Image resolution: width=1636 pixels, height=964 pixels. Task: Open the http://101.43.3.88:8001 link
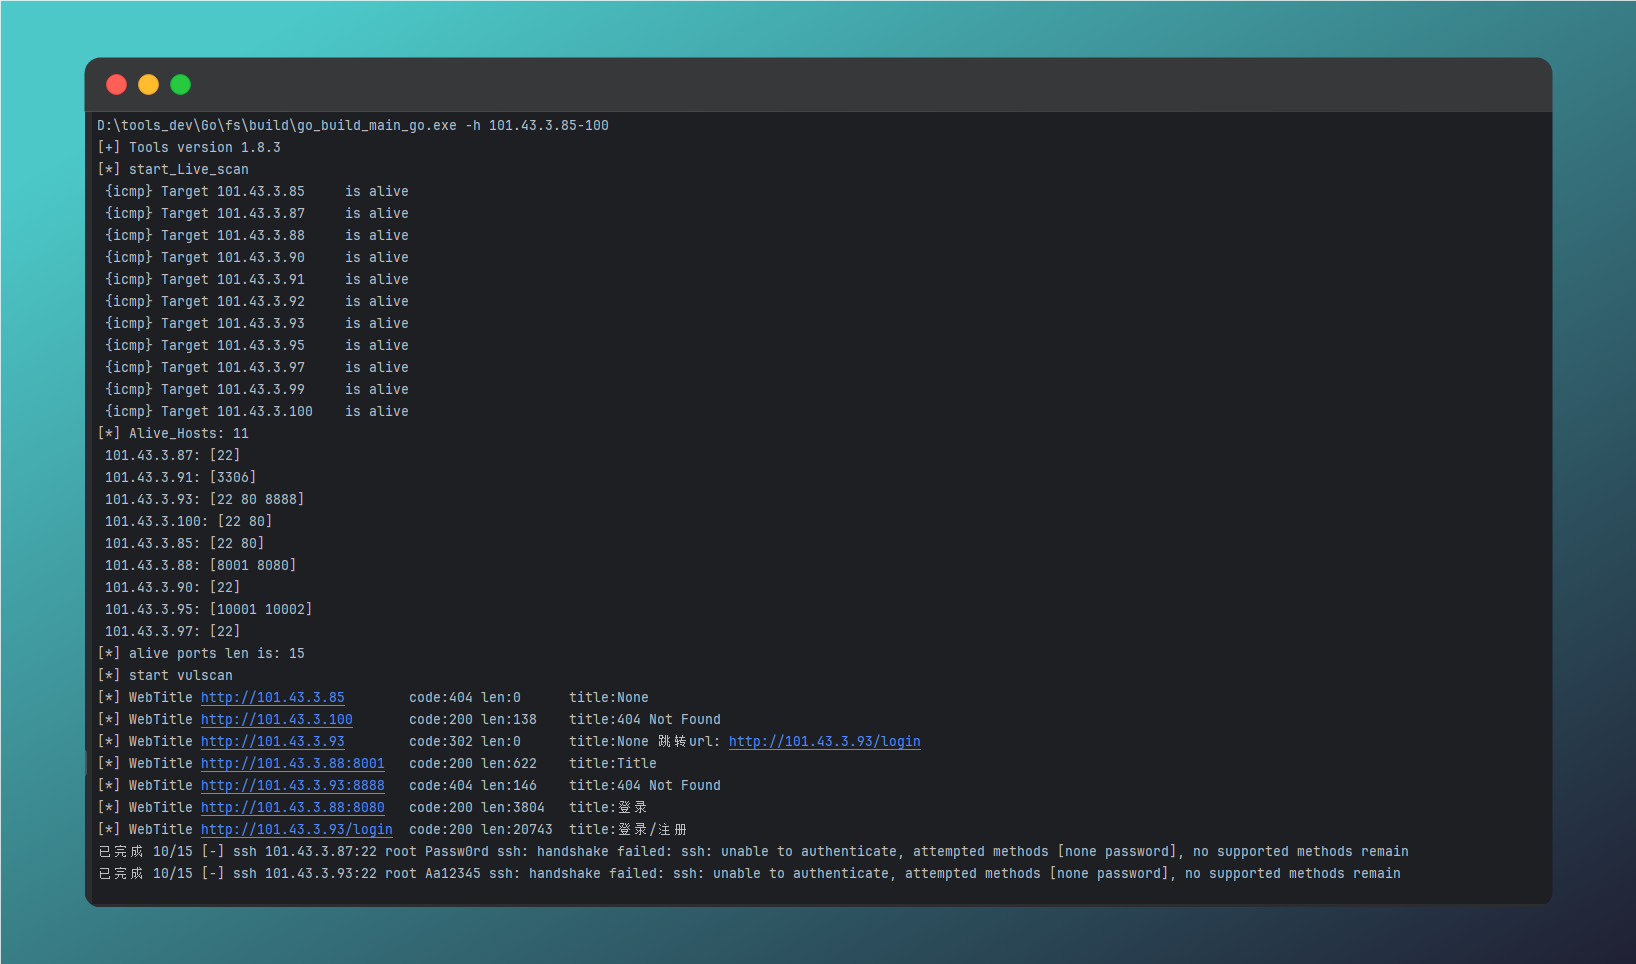[291, 763]
